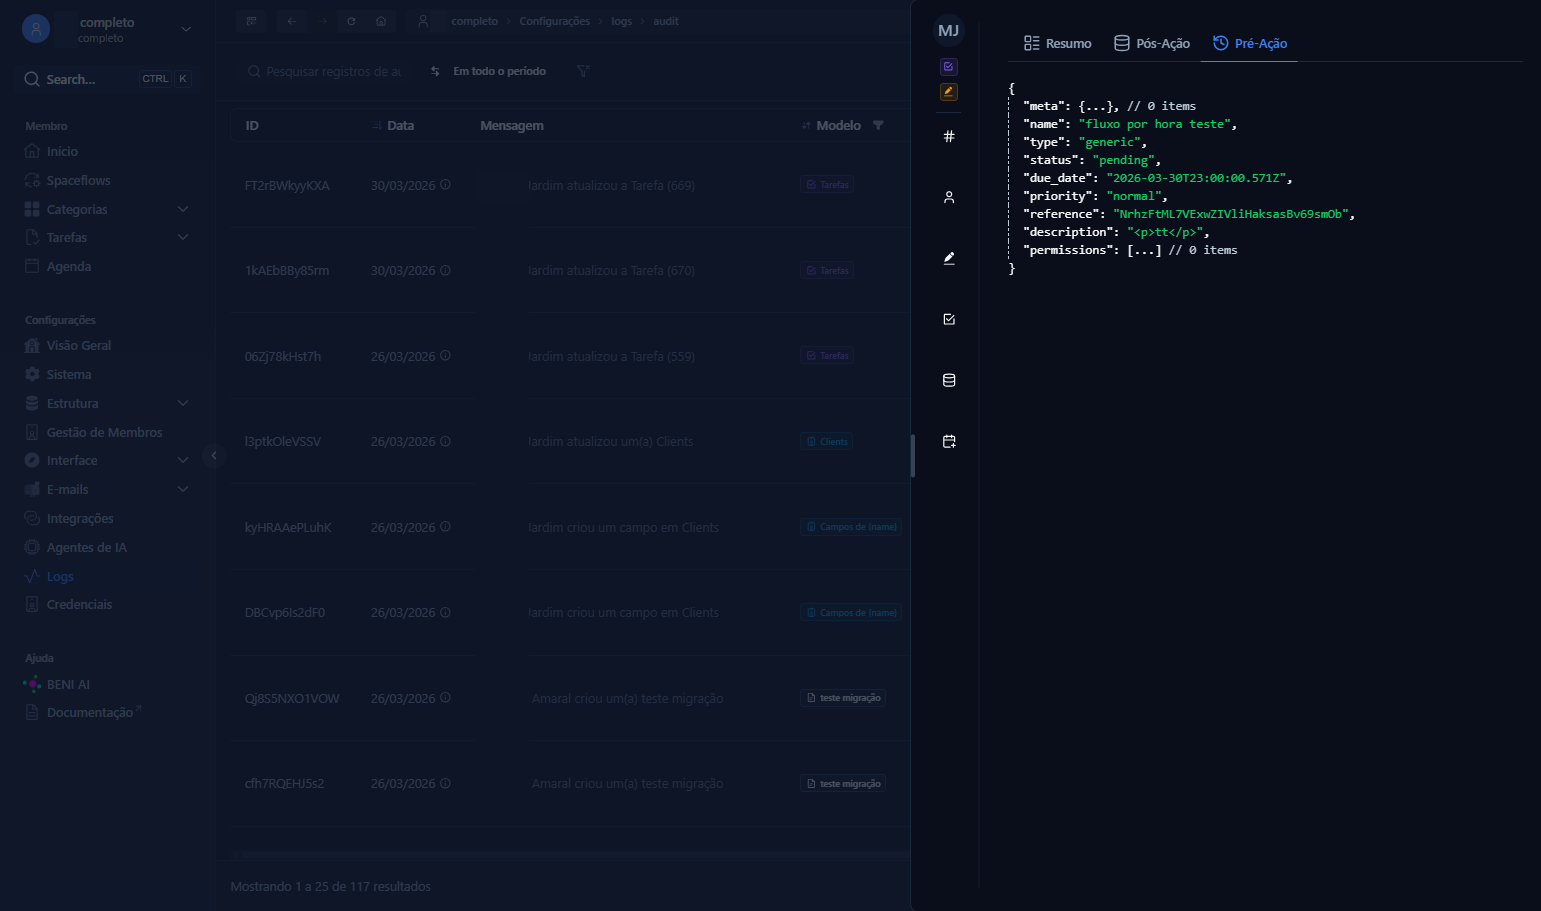This screenshot has width=1541, height=911.
Task: Click the calendar-plus icon in the detail strip
Action: point(949,441)
